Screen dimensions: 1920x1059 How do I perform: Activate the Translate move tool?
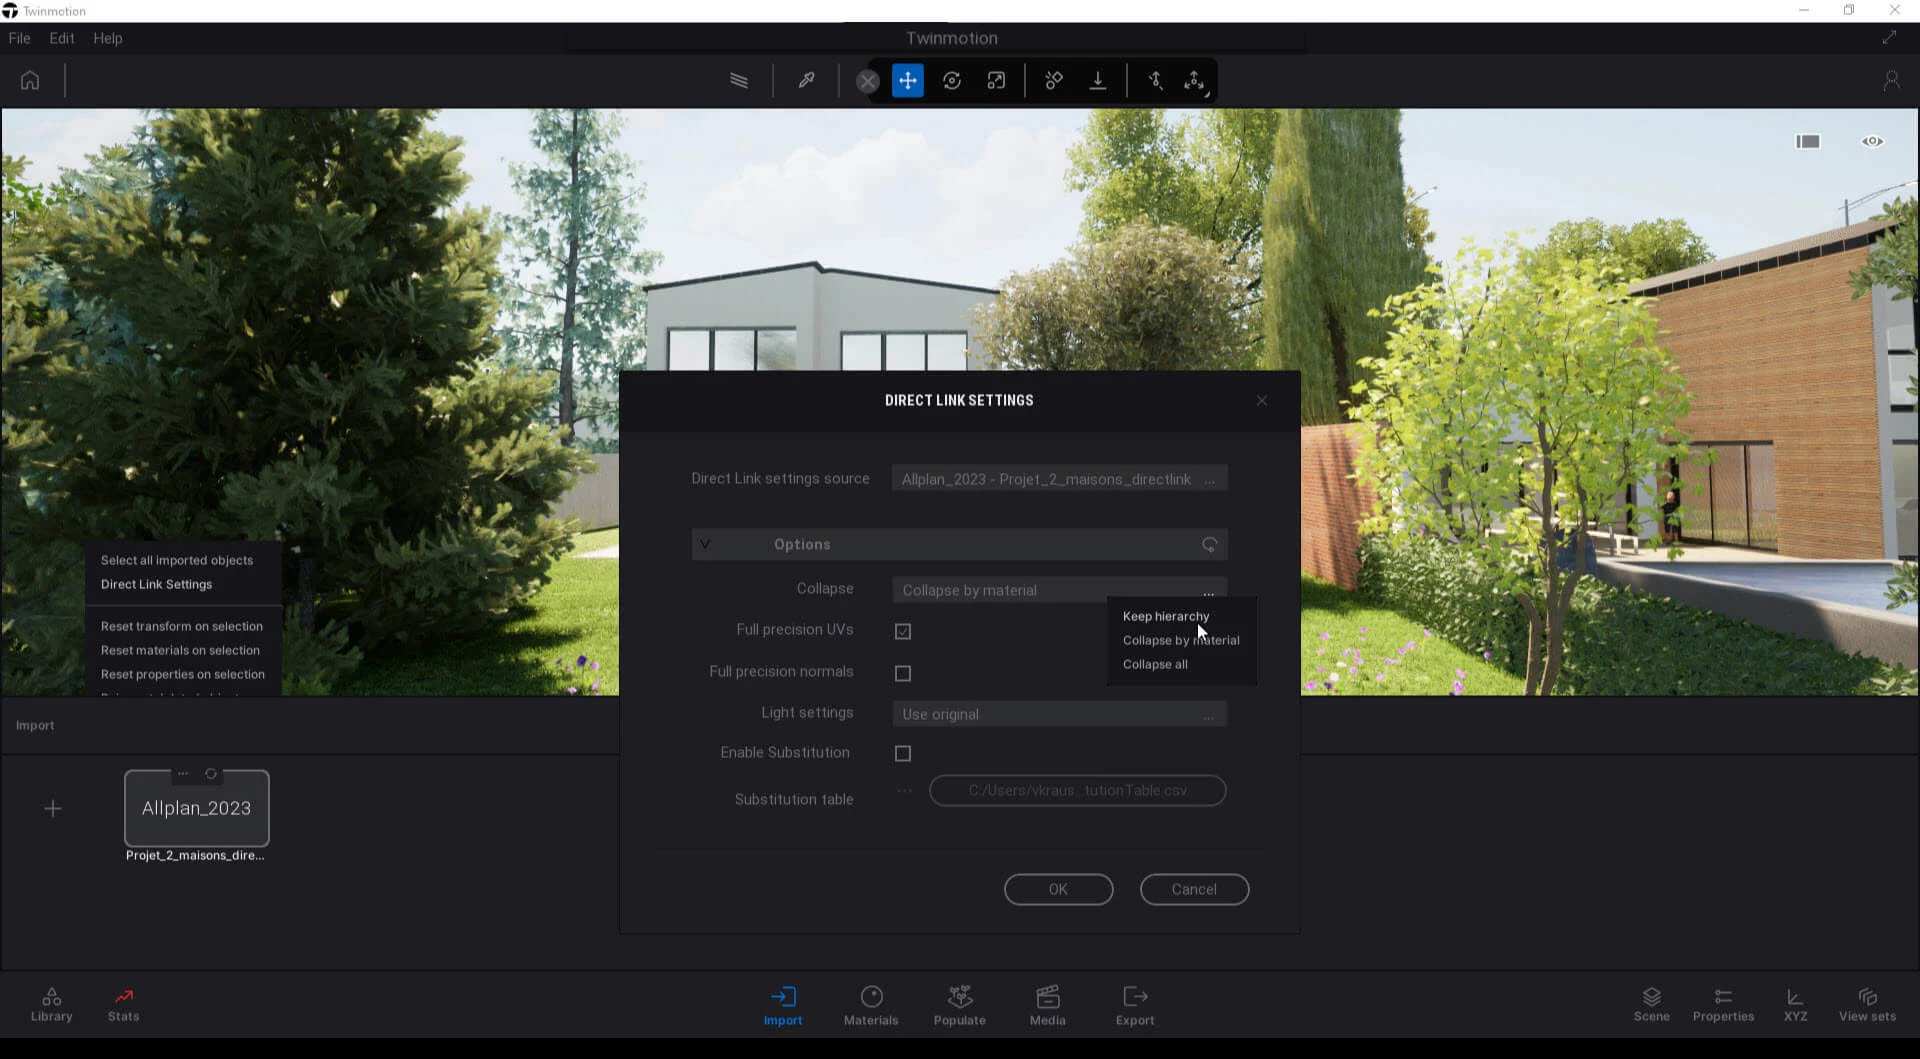(x=908, y=81)
